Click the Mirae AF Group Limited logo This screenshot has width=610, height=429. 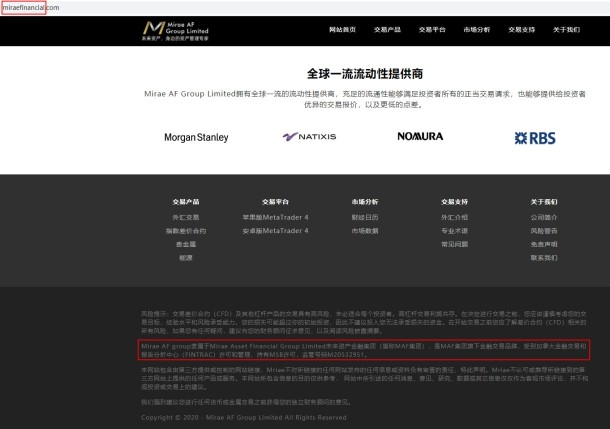point(175,31)
